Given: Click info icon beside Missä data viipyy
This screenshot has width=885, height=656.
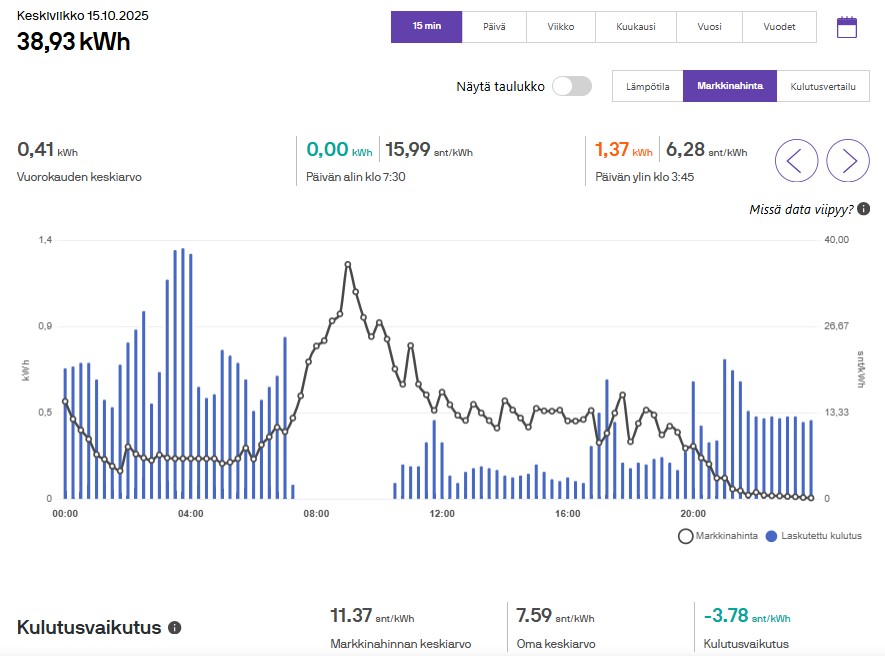Looking at the screenshot, I should (863, 209).
